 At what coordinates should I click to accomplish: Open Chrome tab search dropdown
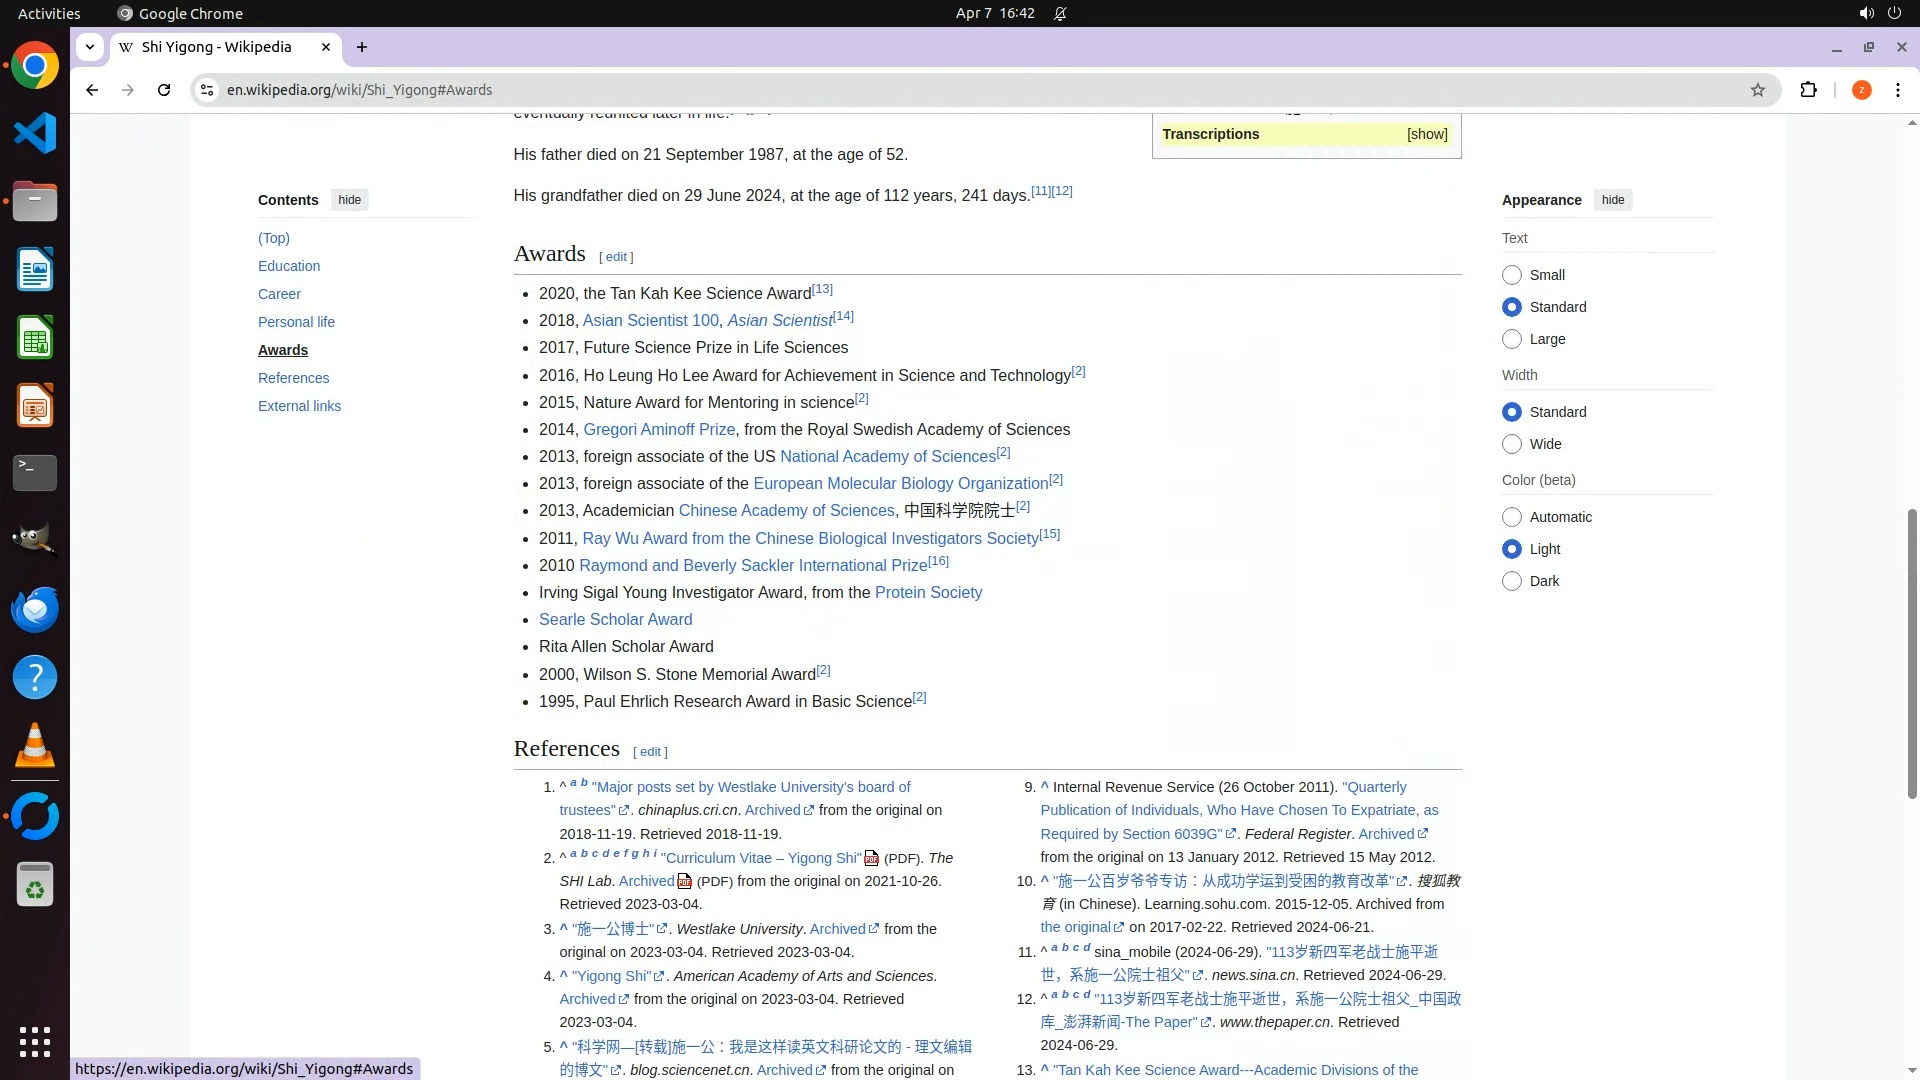pos(90,47)
